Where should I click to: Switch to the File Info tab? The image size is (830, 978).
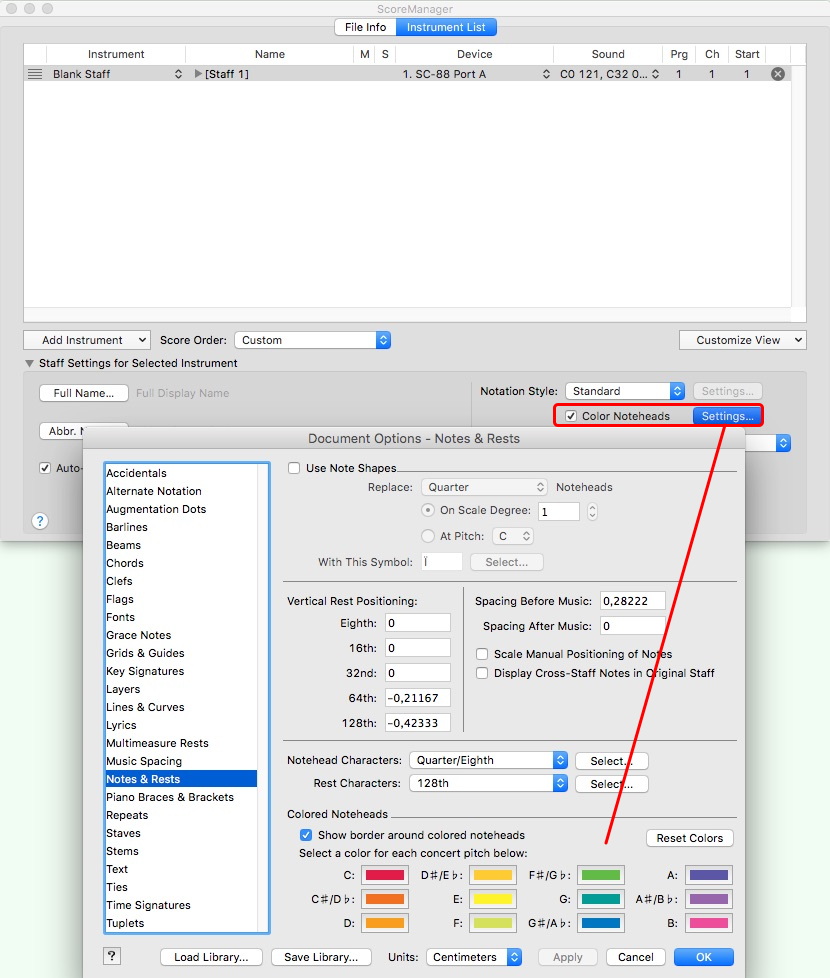(x=365, y=27)
